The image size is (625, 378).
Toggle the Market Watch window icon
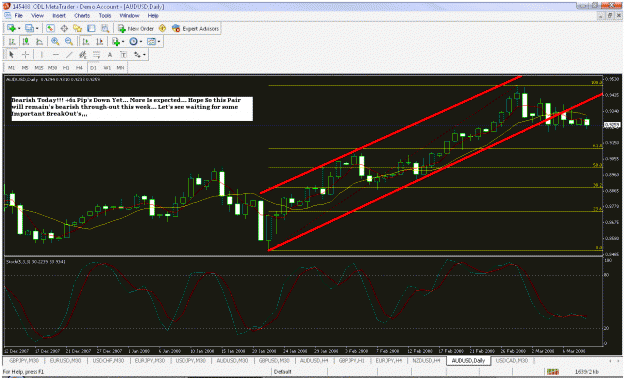(50, 28)
